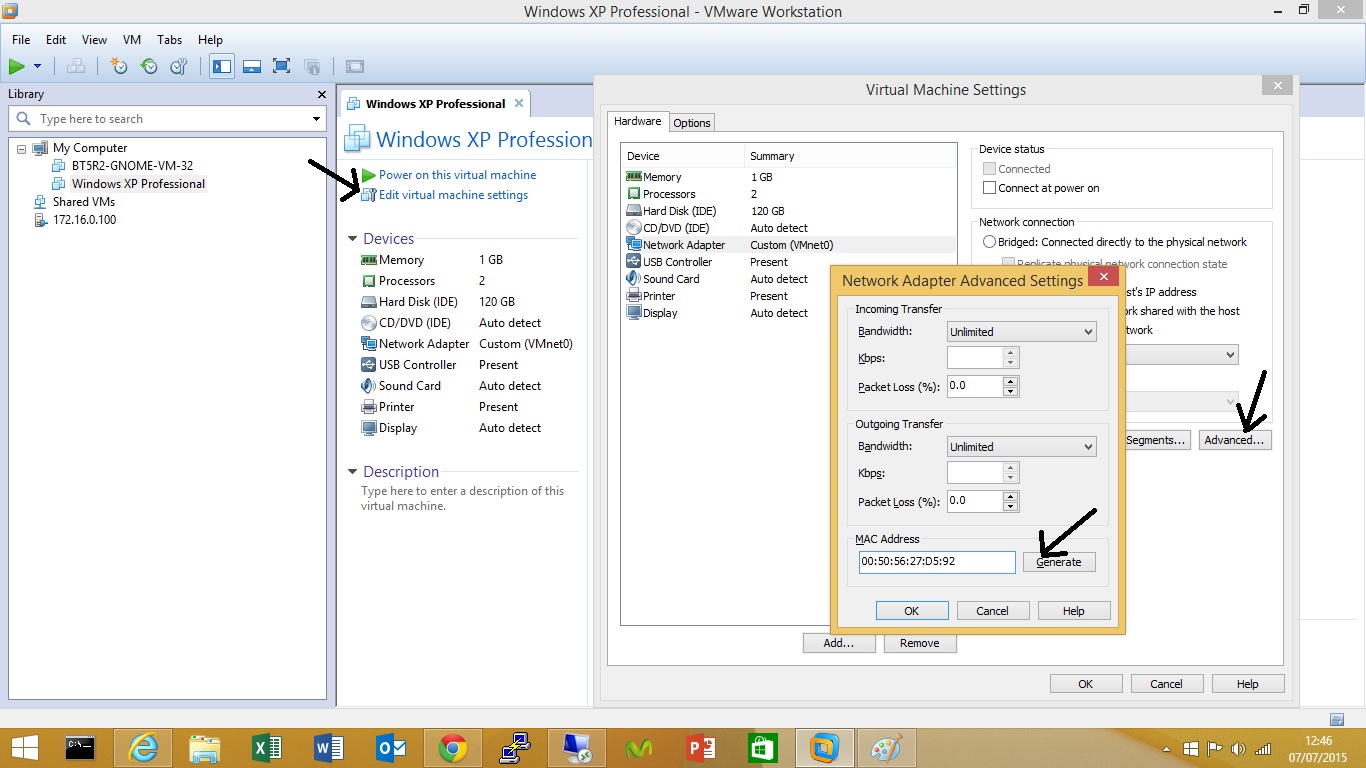The width and height of the screenshot is (1366, 768).
Task: Click OK in Network Adapter Advanced Settings
Action: [x=912, y=611]
